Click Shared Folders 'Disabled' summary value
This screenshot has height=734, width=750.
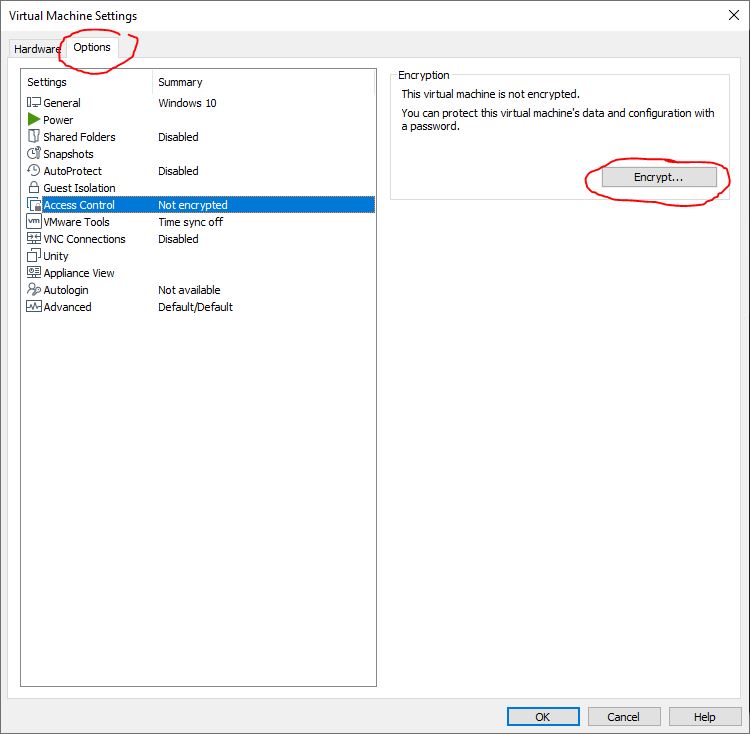coord(178,137)
